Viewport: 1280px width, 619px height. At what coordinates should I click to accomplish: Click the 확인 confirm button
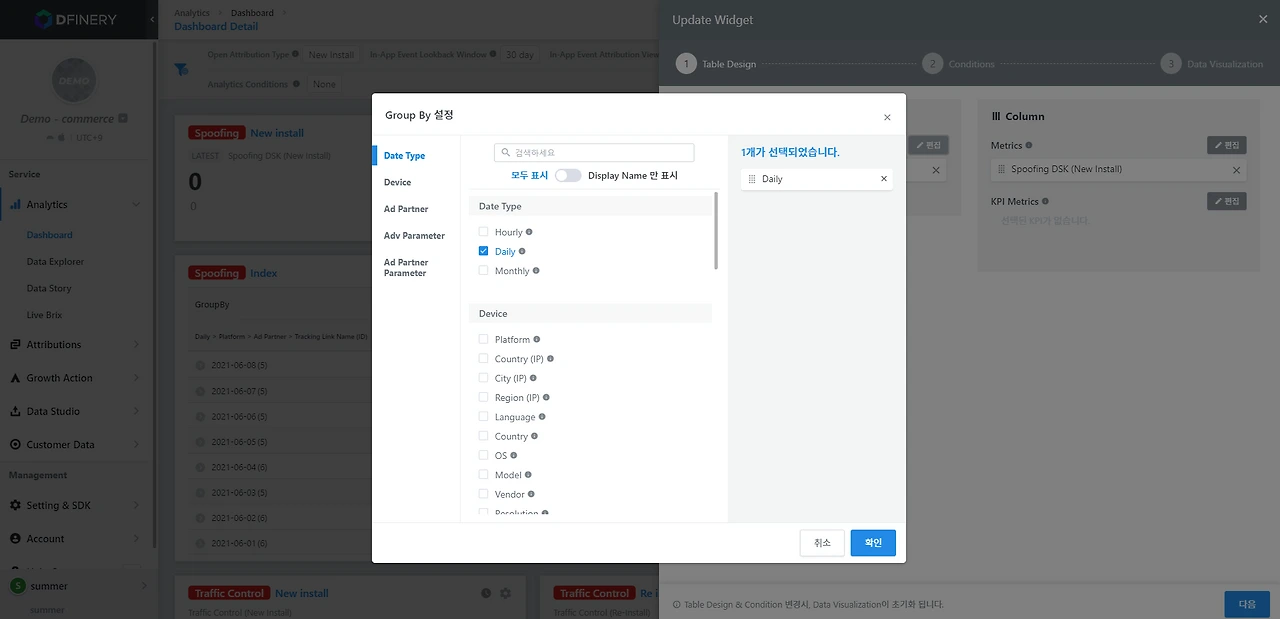tap(873, 543)
